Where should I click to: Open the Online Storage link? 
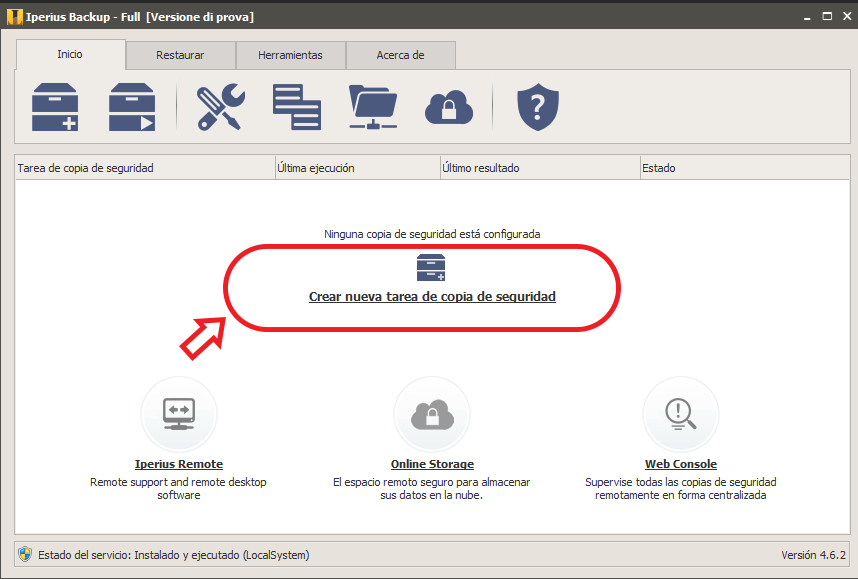432,464
